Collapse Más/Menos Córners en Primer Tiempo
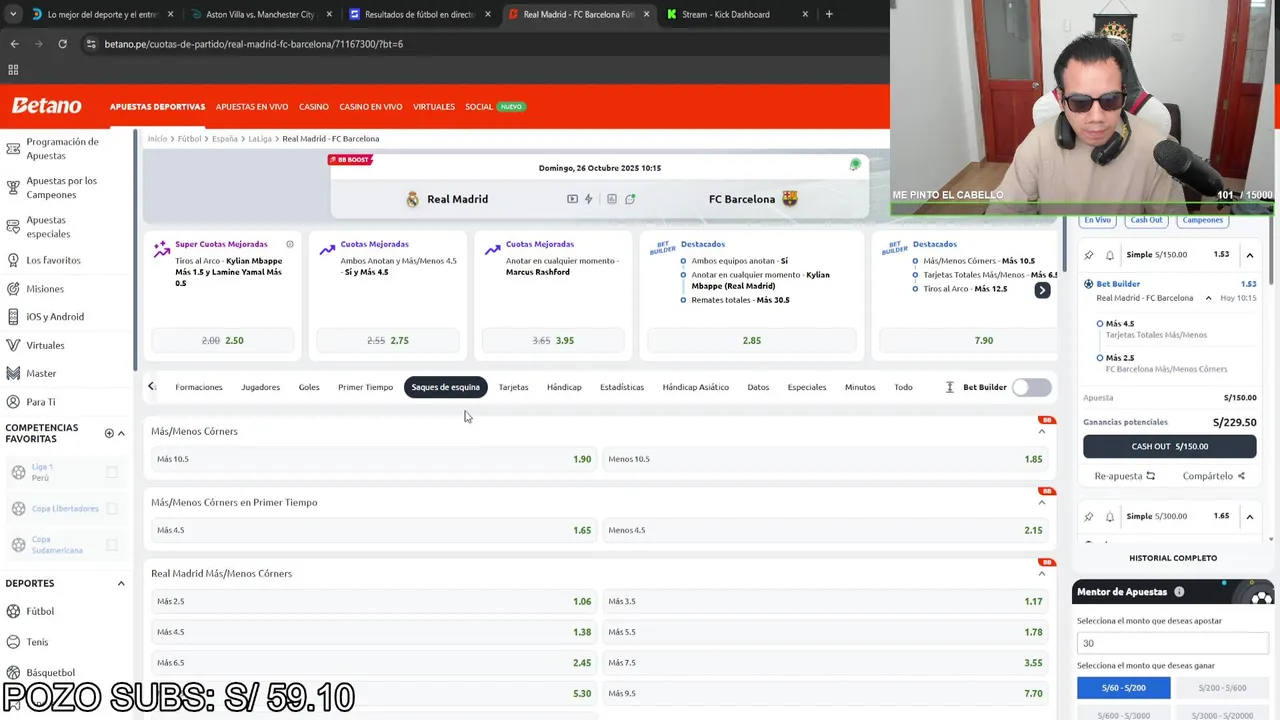This screenshot has height=720, width=1280. click(x=1042, y=502)
